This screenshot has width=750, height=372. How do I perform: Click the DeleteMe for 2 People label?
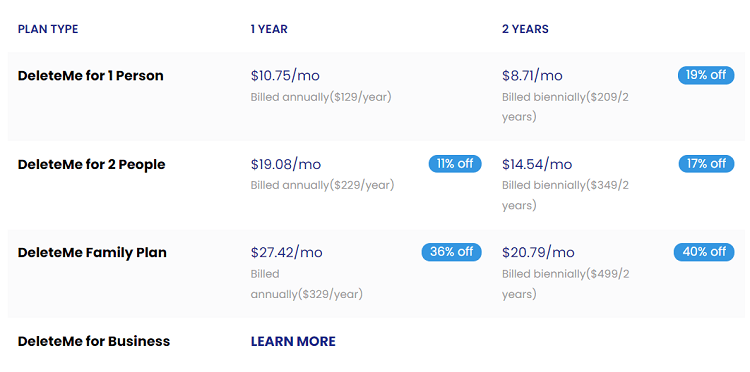pos(91,164)
